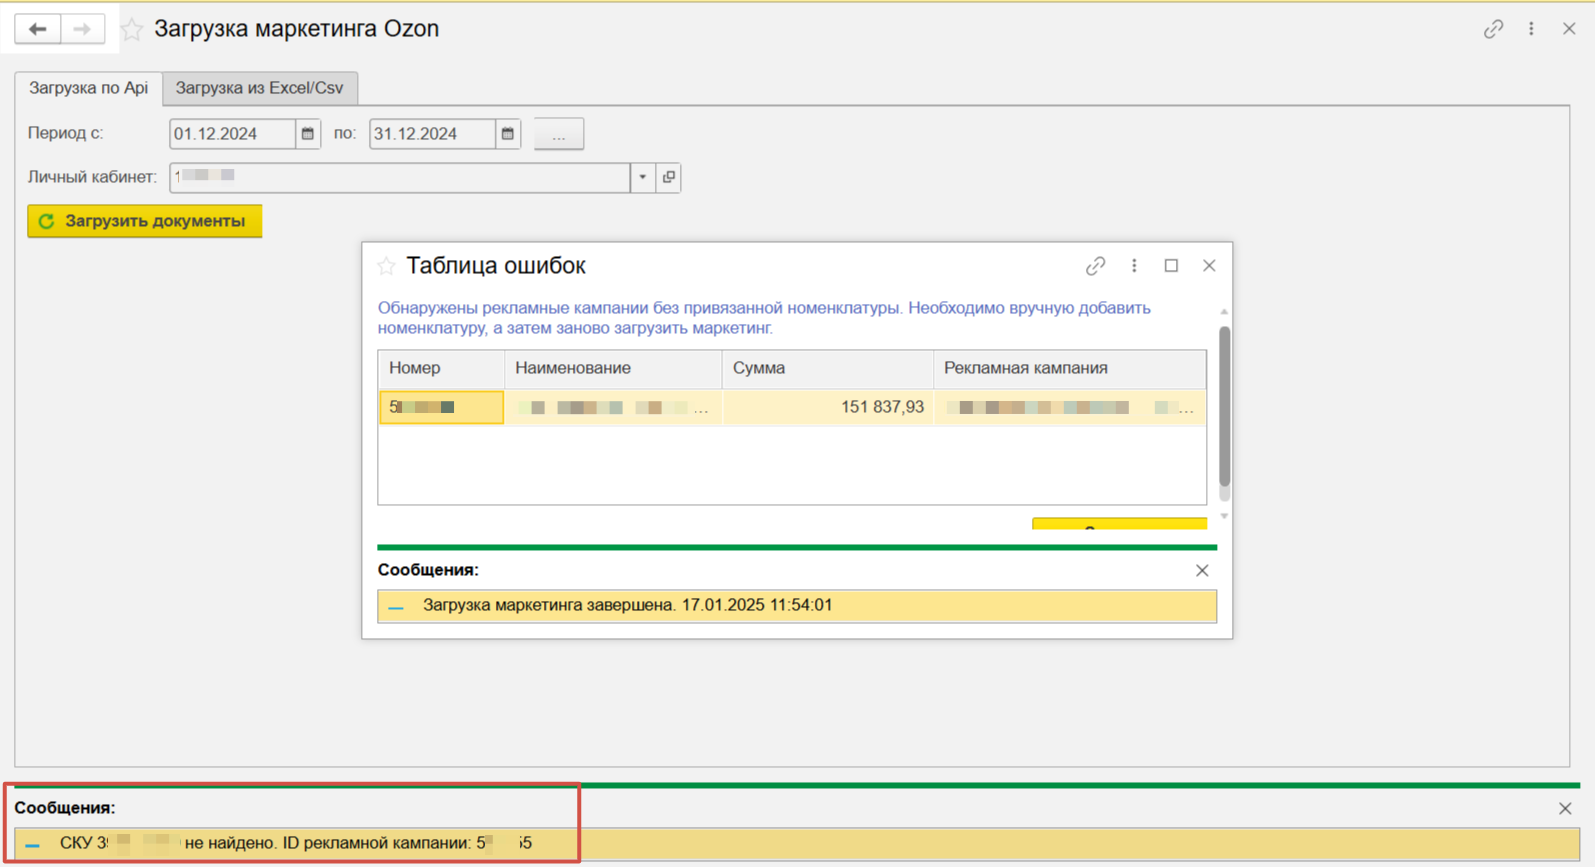The width and height of the screenshot is (1595, 867).
Task: Select the СКУ не найдено message
Action: click(797, 844)
